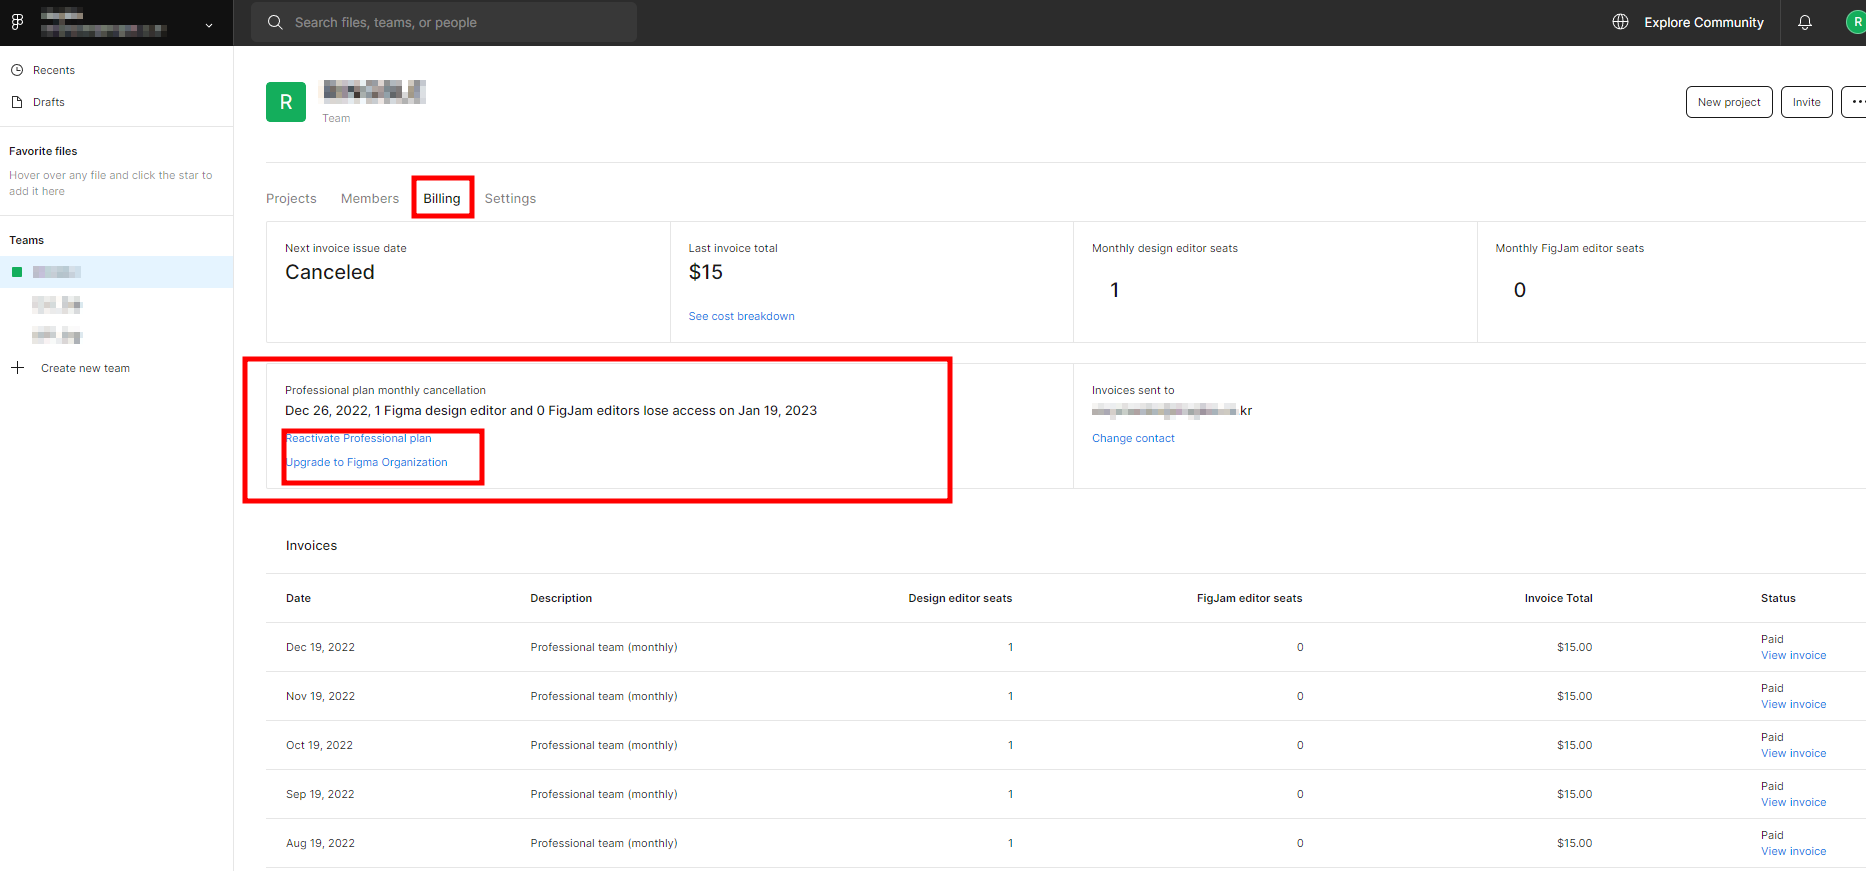The width and height of the screenshot is (1866, 871).
Task: Click Reactivate Professional plan link
Action: coord(359,438)
